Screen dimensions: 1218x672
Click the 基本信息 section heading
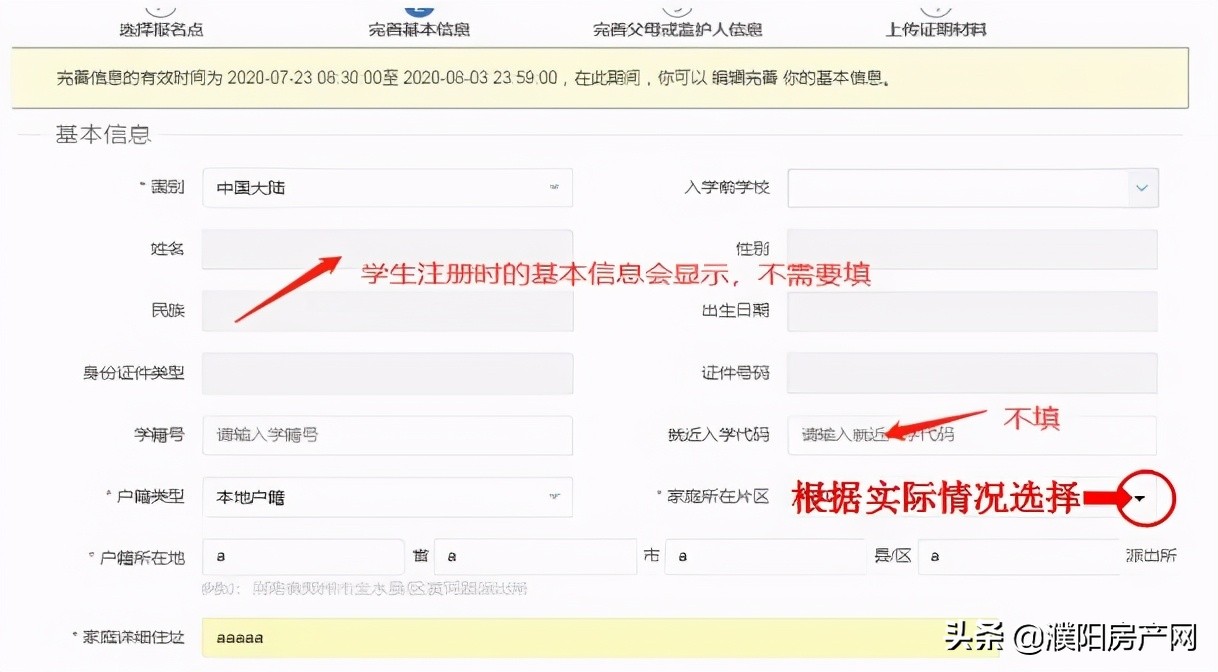point(103,134)
